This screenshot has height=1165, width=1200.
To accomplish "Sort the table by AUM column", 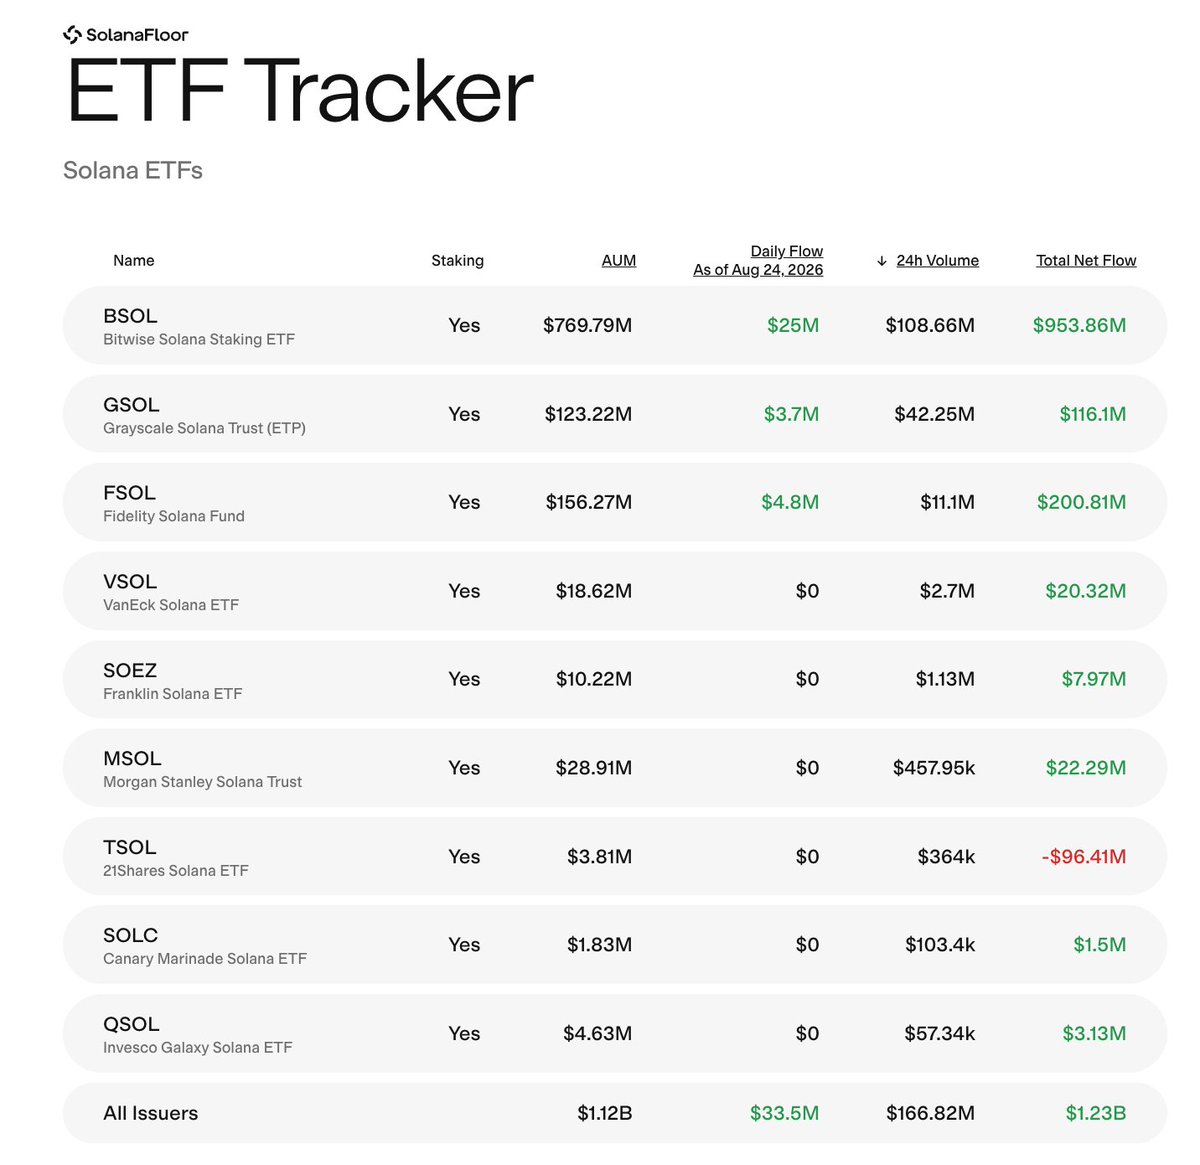I will pos(618,260).
